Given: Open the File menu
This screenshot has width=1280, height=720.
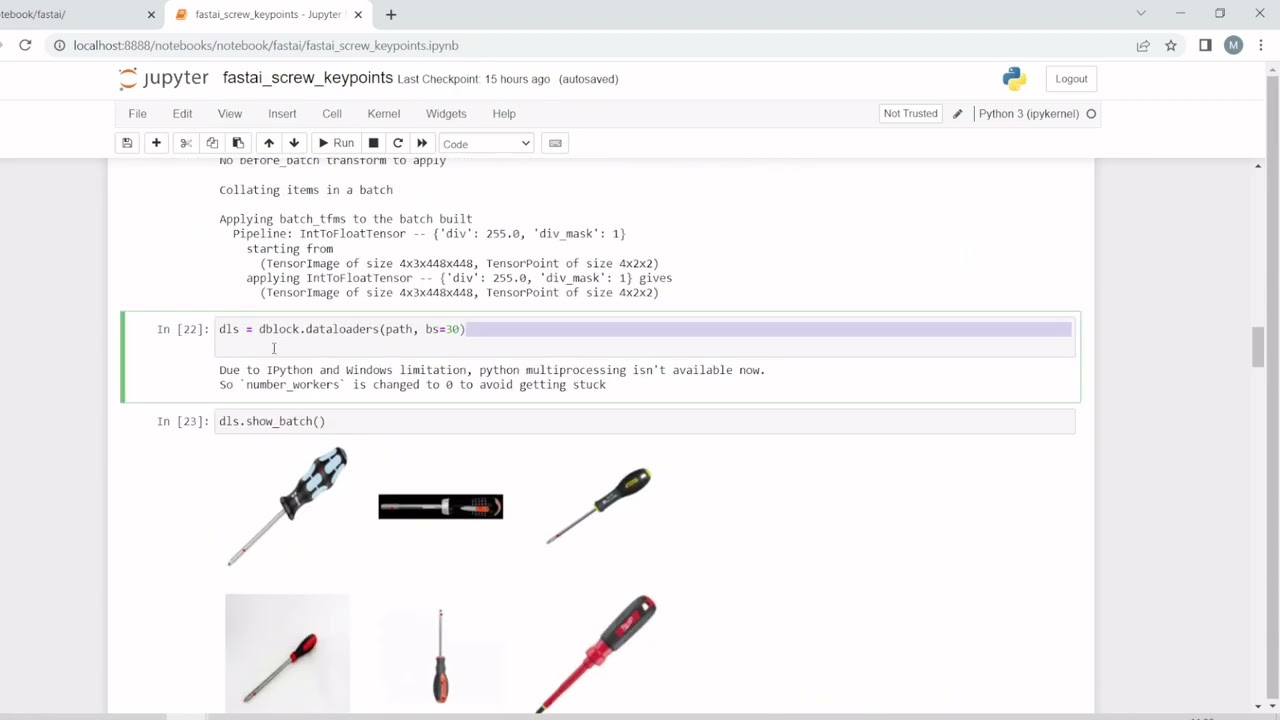Looking at the screenshot, I should click(x=137, y=114).
